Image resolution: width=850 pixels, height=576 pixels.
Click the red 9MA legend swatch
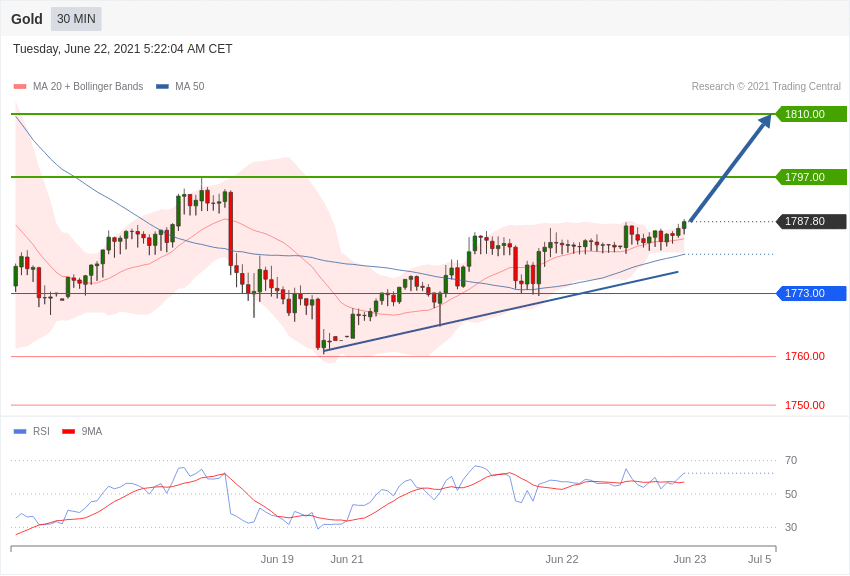[68, 431]
